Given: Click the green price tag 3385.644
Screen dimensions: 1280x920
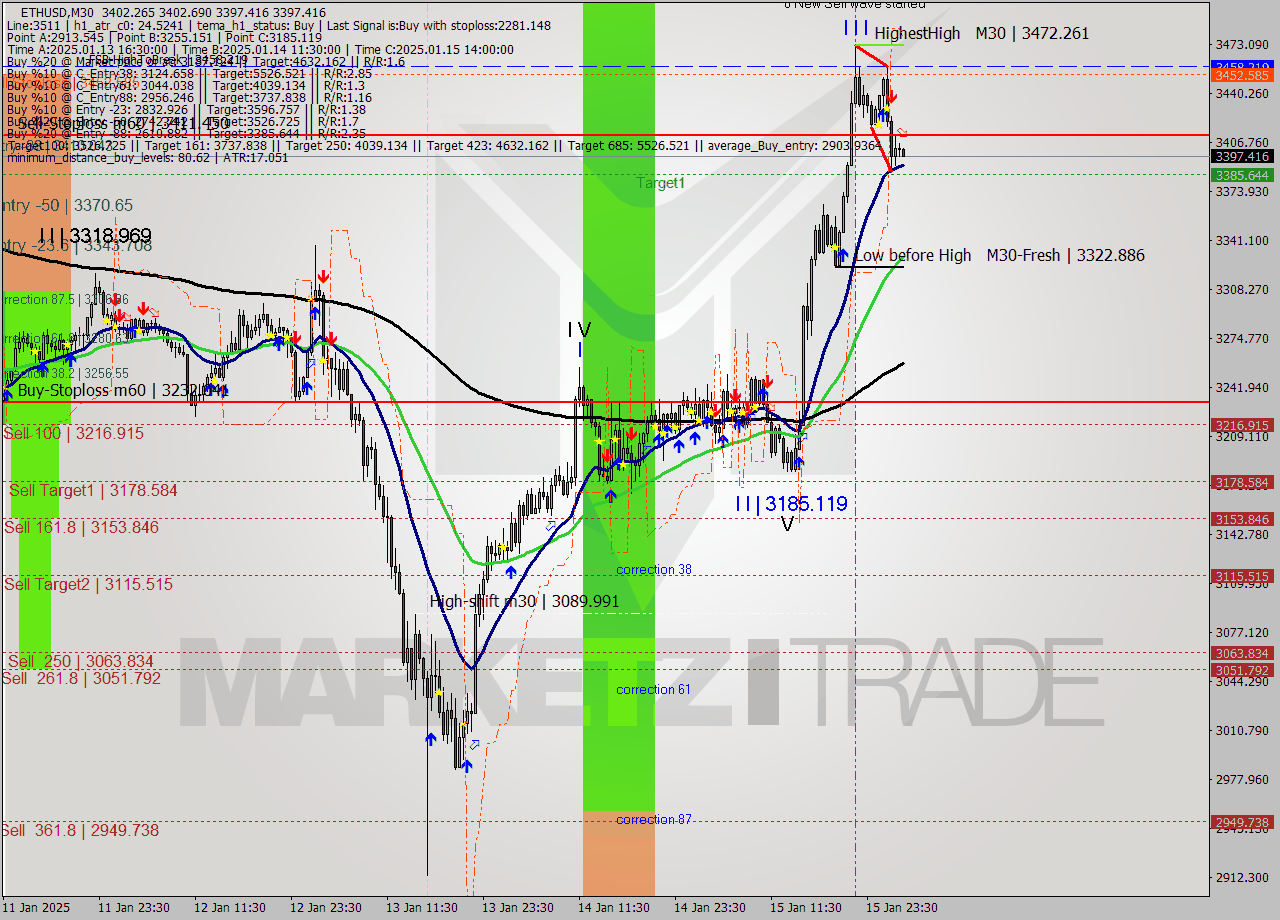Looking at the screenshot, I should tap(1241, 175).
